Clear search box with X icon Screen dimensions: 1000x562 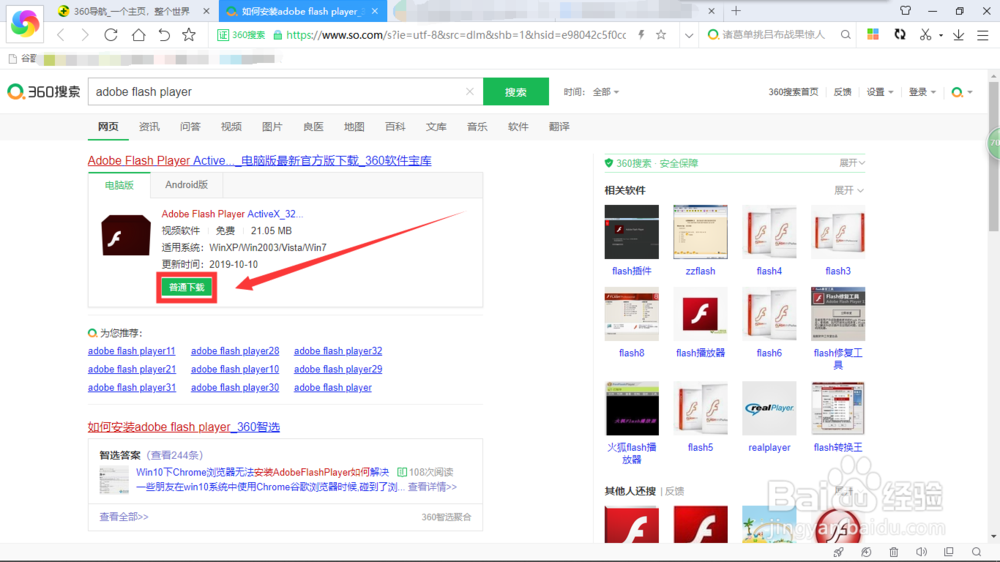[x=470, y=92]
